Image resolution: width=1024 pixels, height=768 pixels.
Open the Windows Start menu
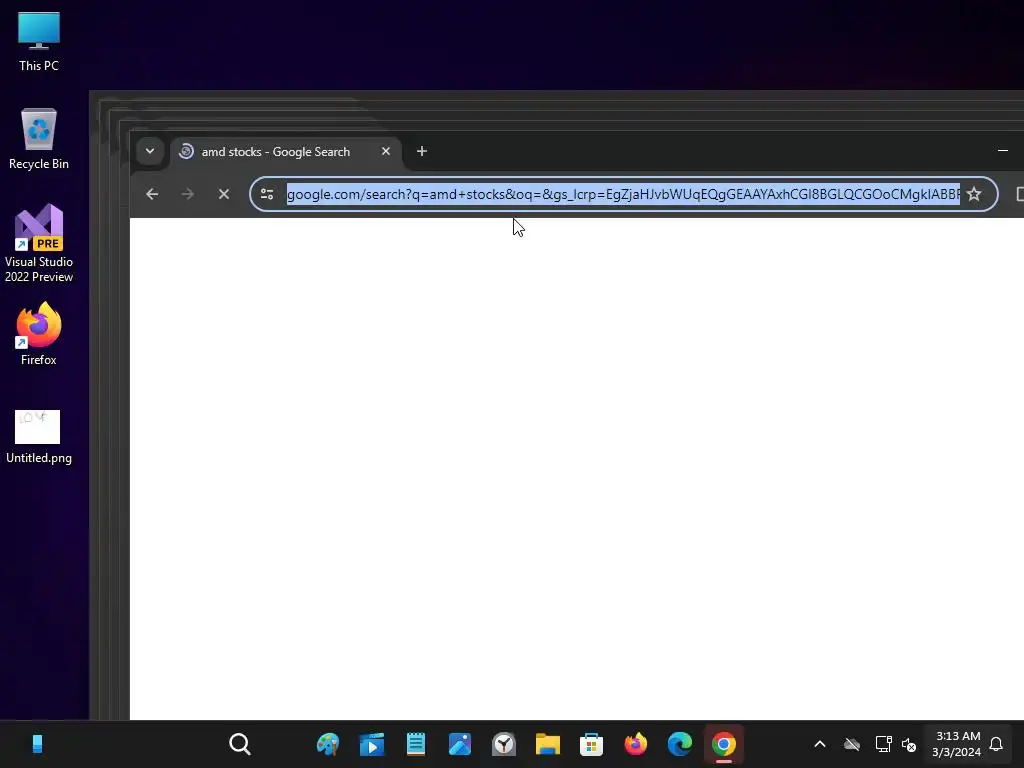(x=37, y=744)
